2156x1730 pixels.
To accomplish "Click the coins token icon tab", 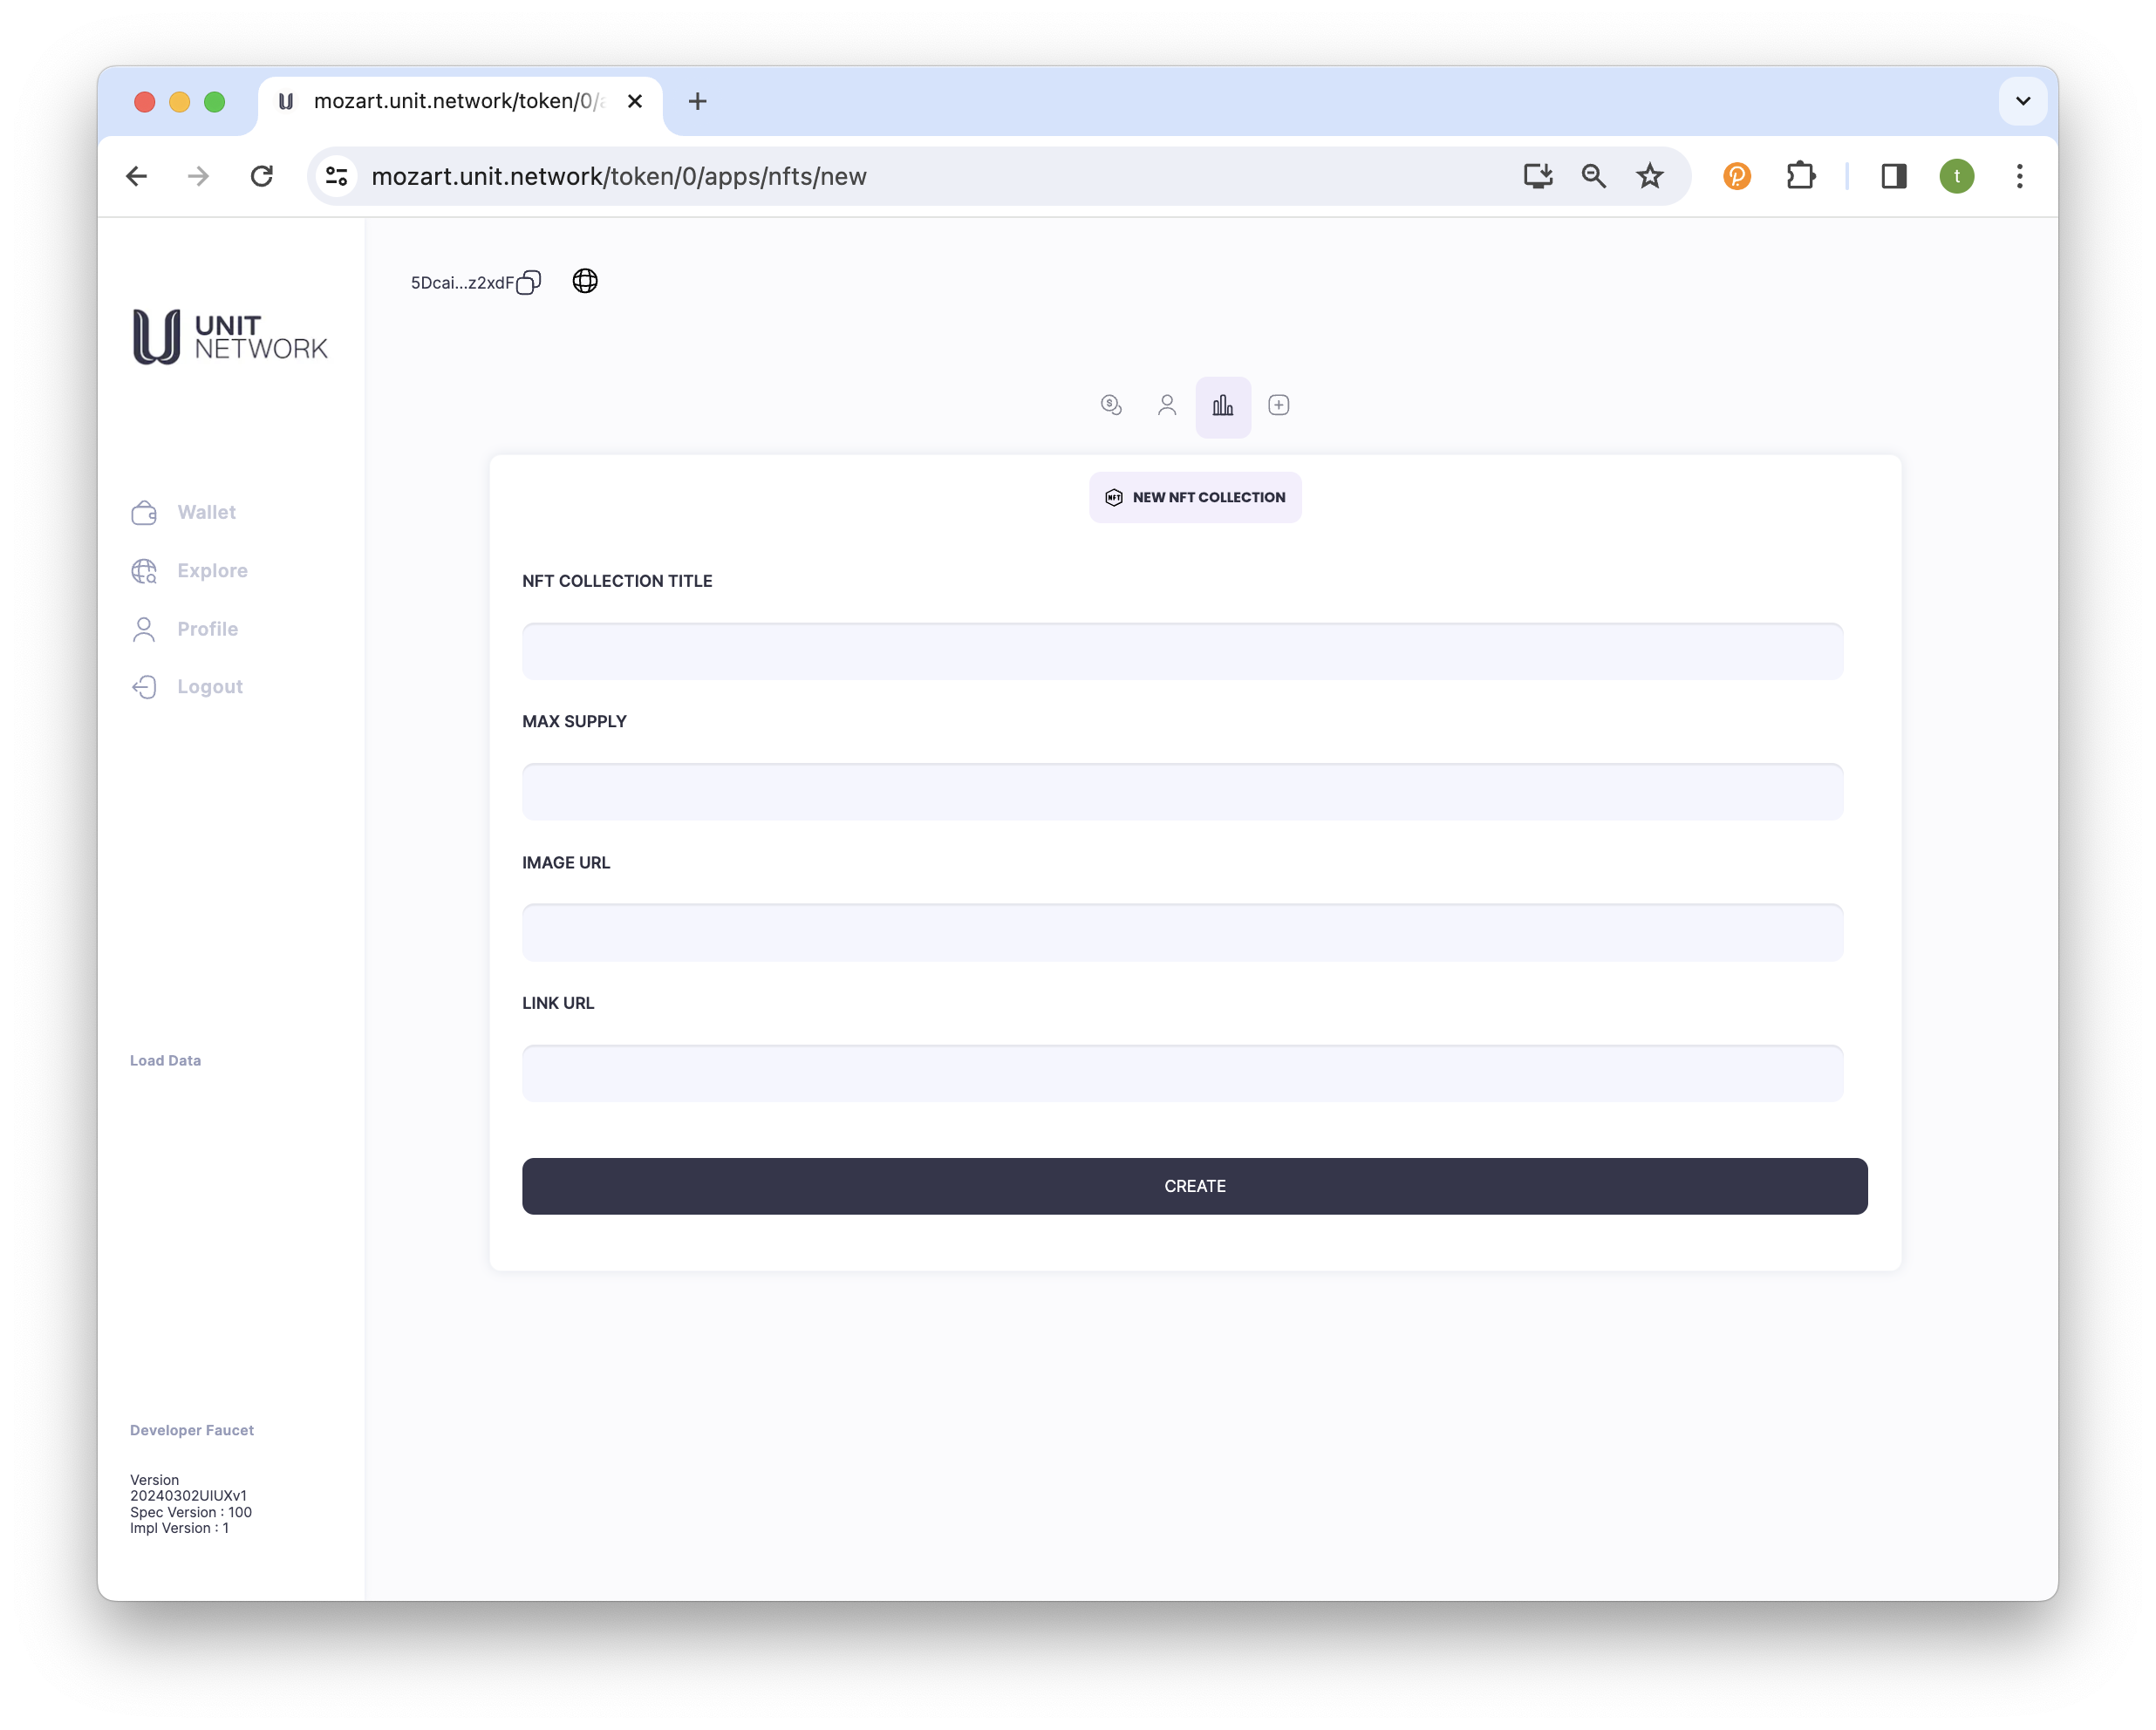I will 1111,405.
